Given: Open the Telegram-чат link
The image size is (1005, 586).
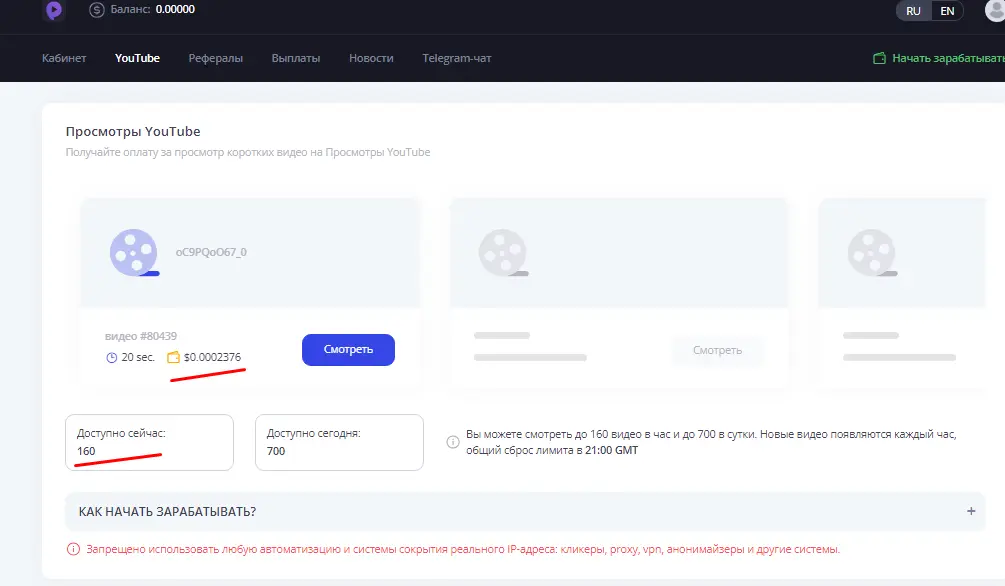Looking at the screenshot, I should [x=456, y=58].
